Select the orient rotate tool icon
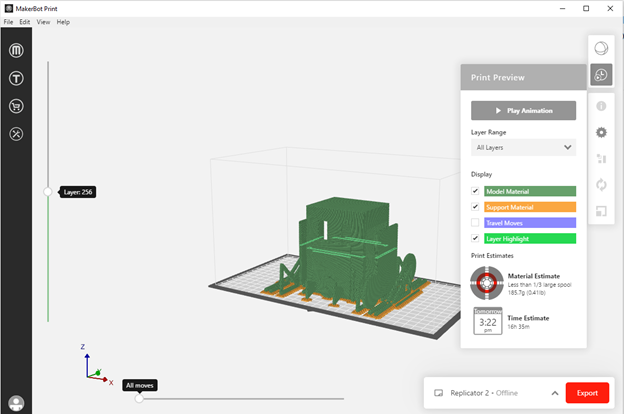This screenshot has height=414, width=624. click(601, 185)
